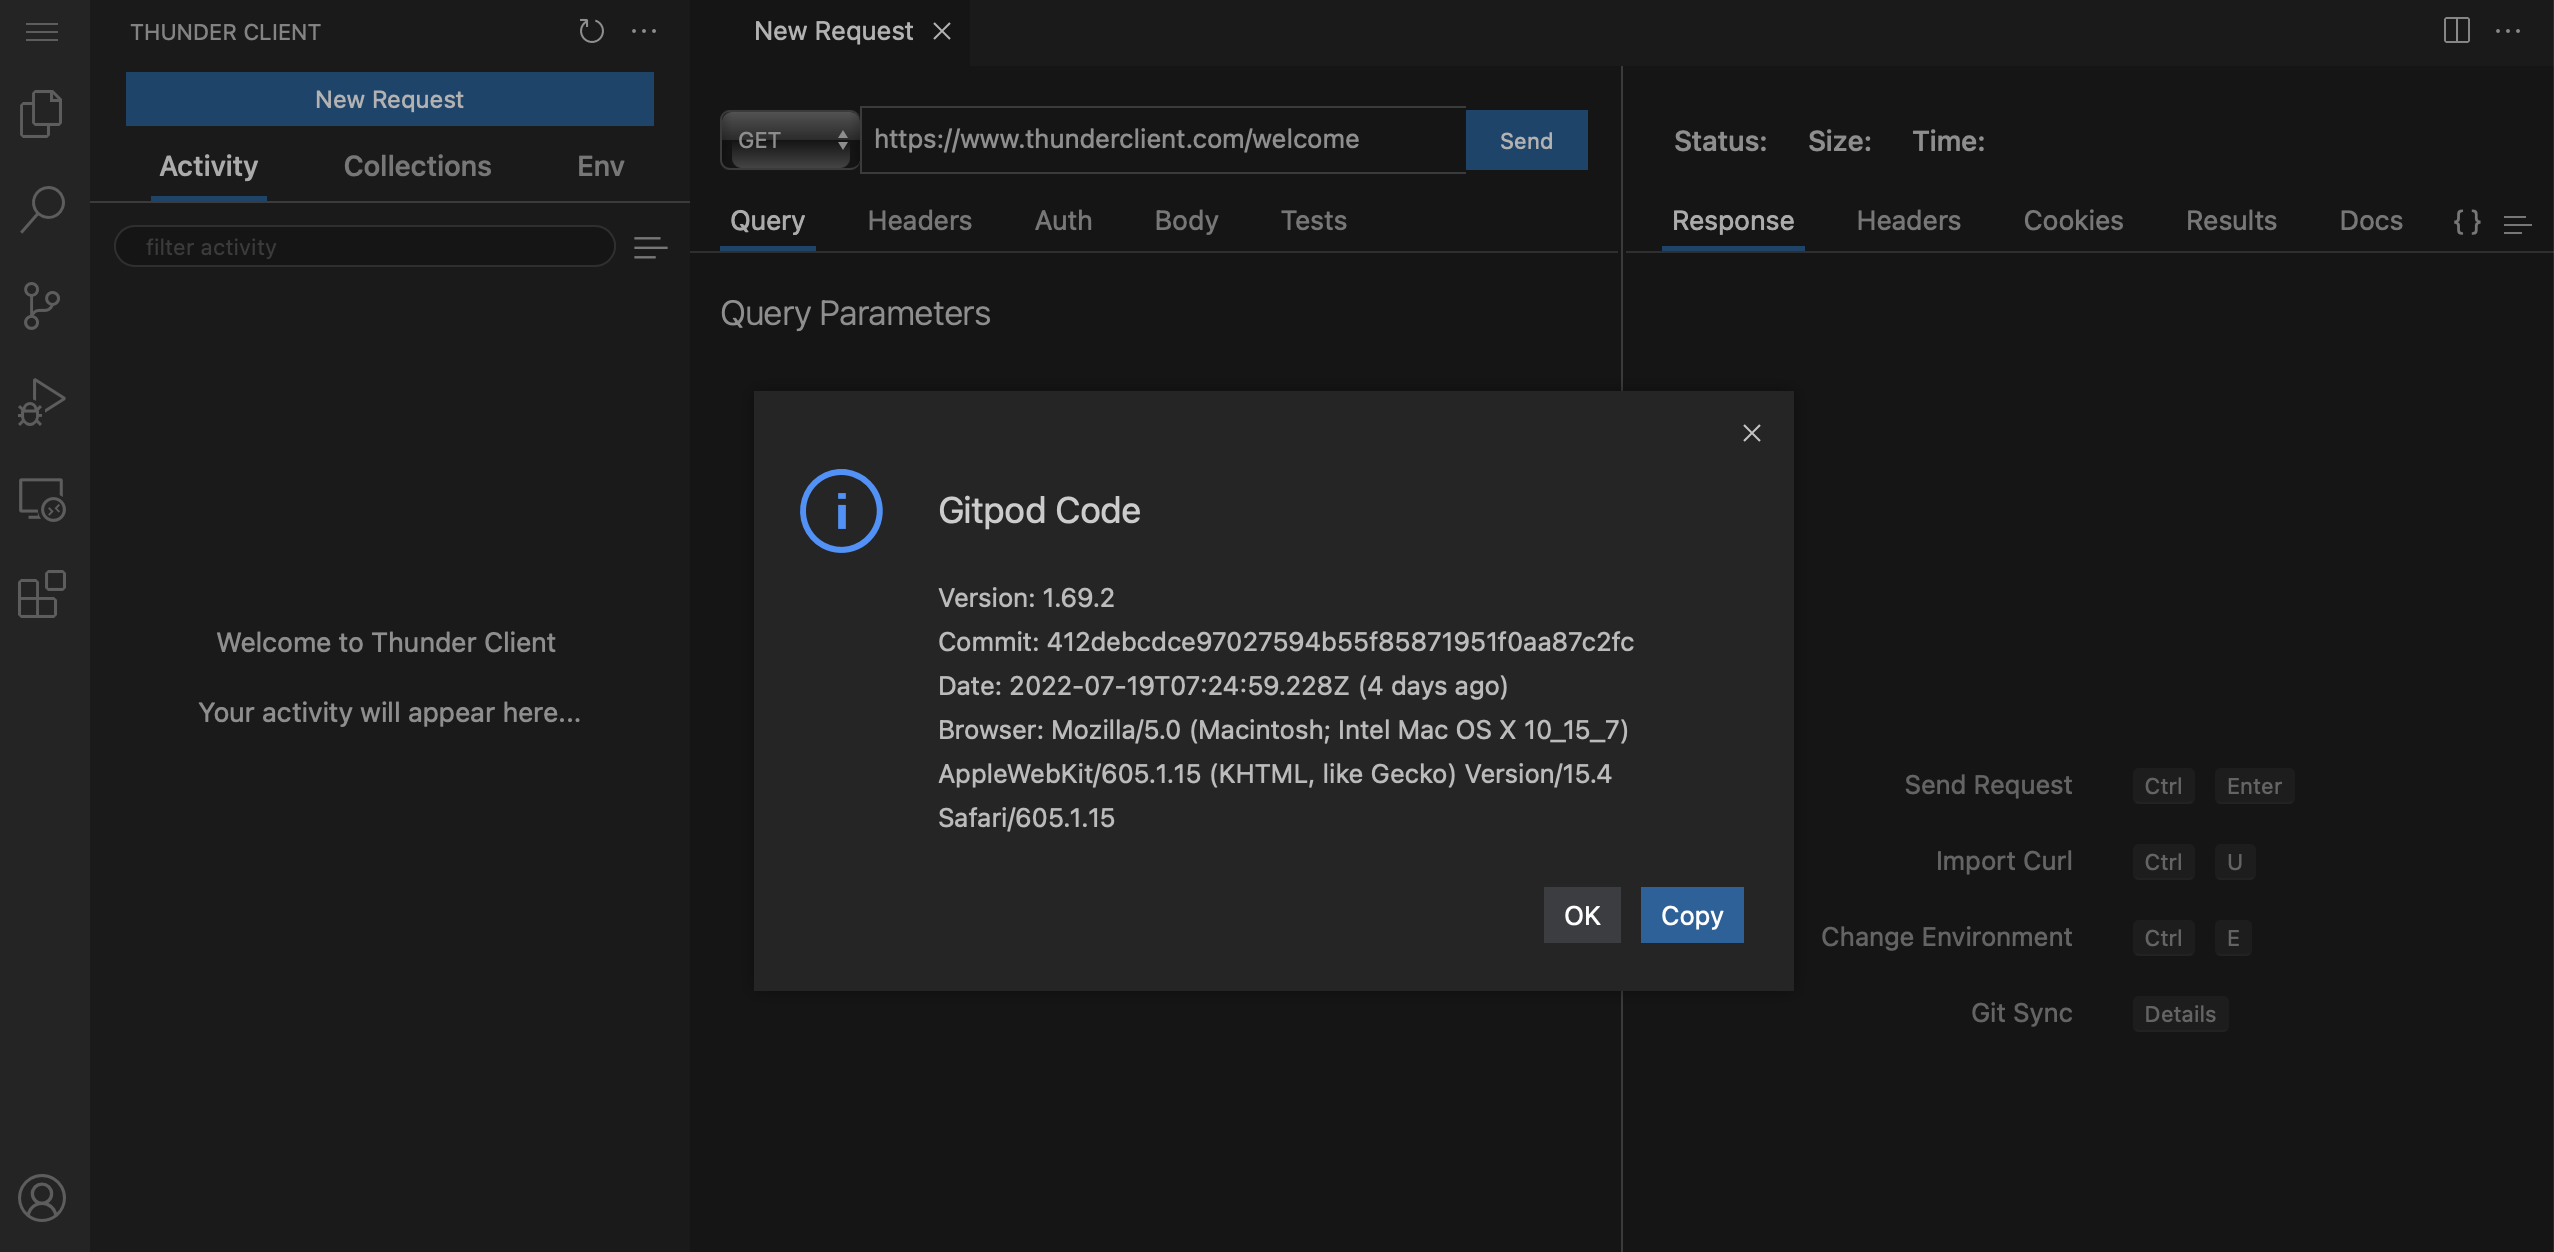Open the hamburger menu icon top left
Screen dimensions: 2554x1252
tap(41, 31)
